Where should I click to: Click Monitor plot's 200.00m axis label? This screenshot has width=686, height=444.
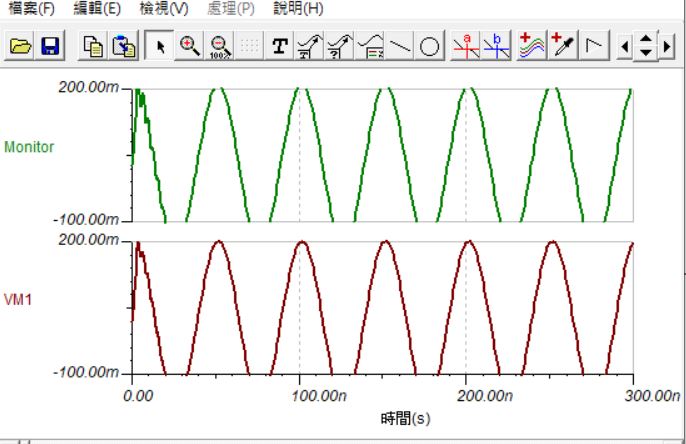pos(88,87)
